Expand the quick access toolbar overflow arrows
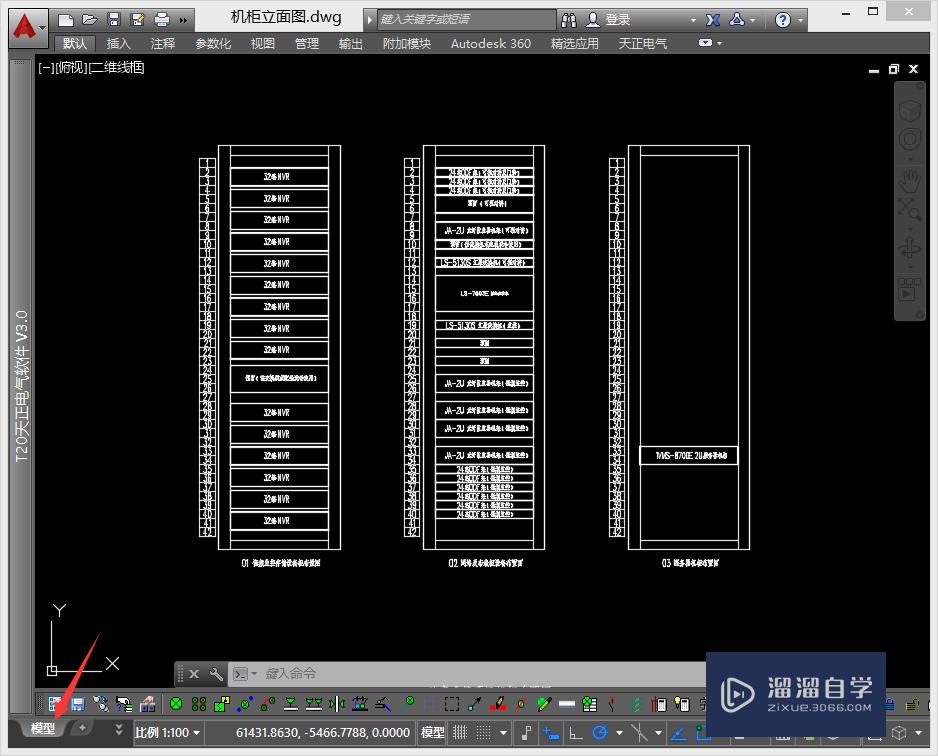The width and height of the screenshot is (938, 756). [184, 19]
